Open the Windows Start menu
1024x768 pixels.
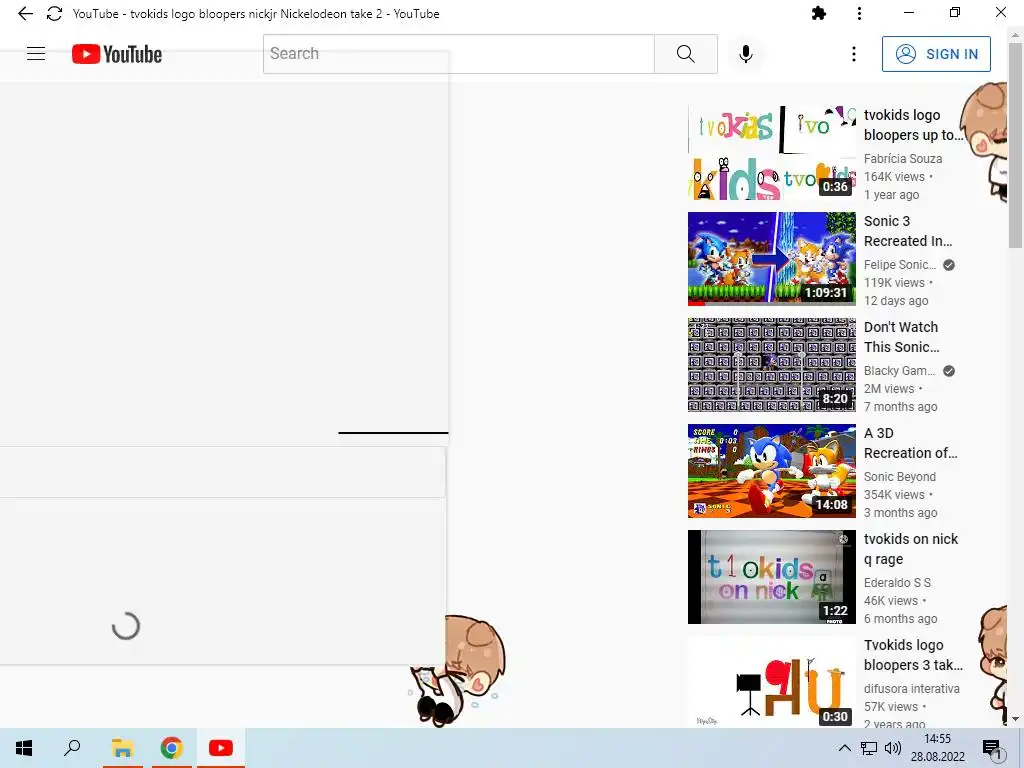[24, 748]
